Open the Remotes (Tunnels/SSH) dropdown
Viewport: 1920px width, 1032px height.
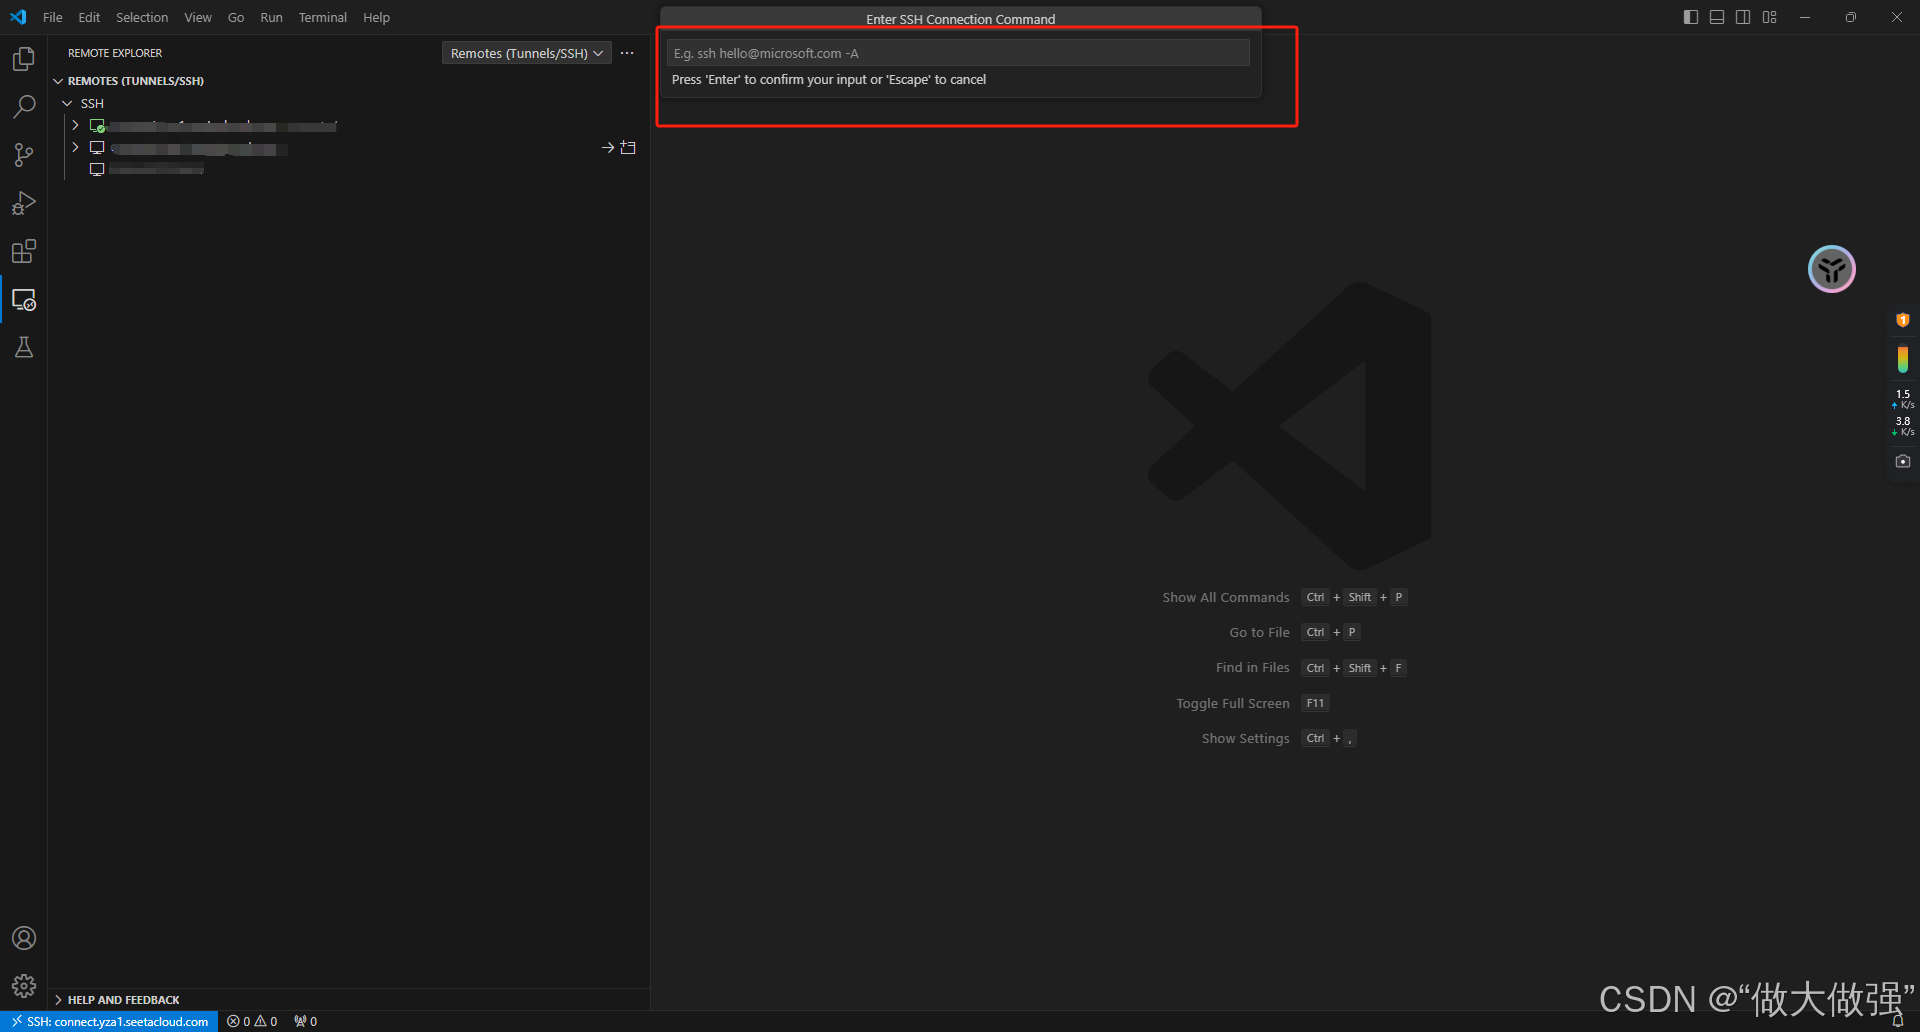(x=527, y=53)
